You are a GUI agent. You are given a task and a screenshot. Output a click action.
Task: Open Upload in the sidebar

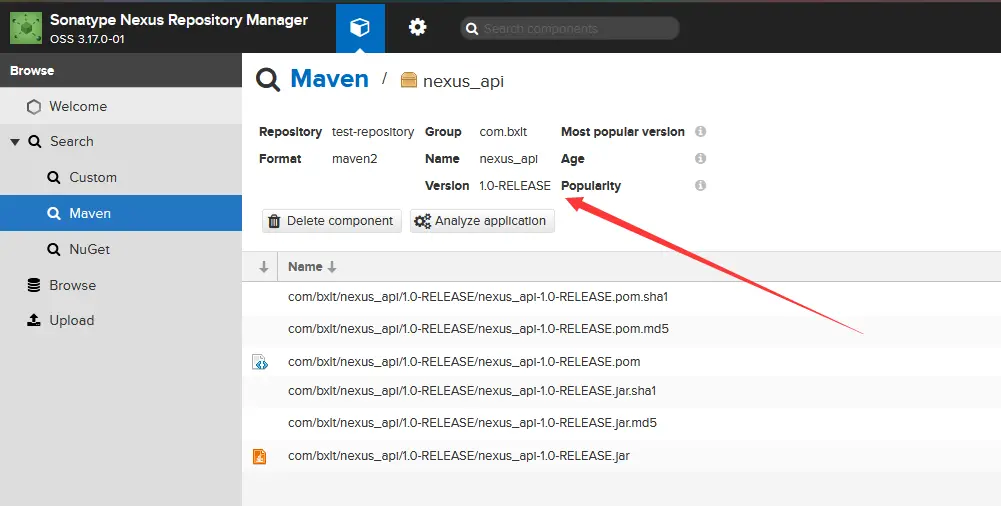(x=121, y=320)
